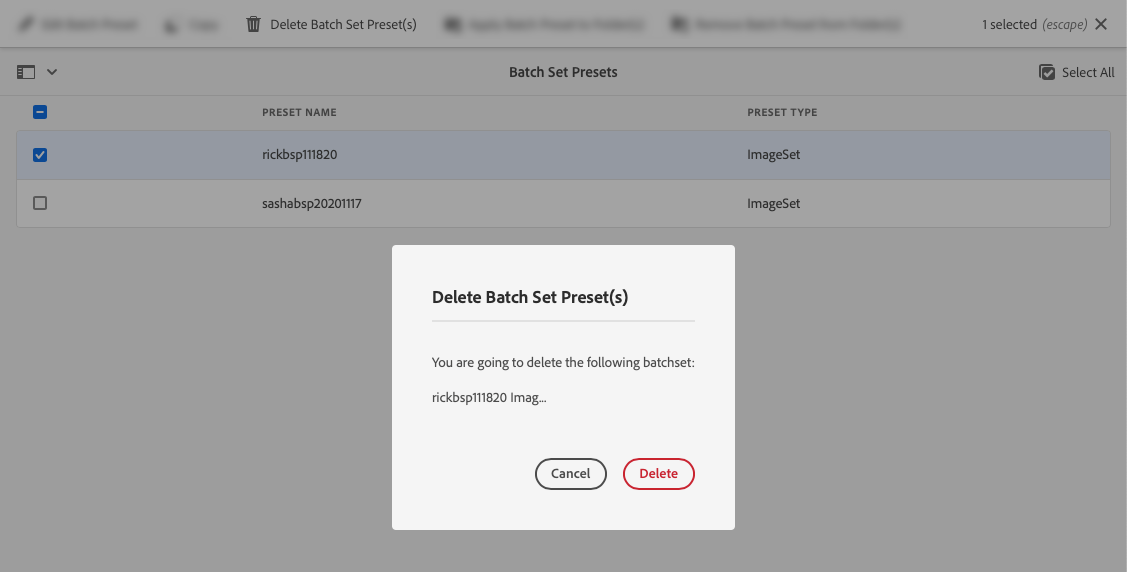Confirm with the red Delete button
Viewport: 1127px width, 572px height.
658,474
